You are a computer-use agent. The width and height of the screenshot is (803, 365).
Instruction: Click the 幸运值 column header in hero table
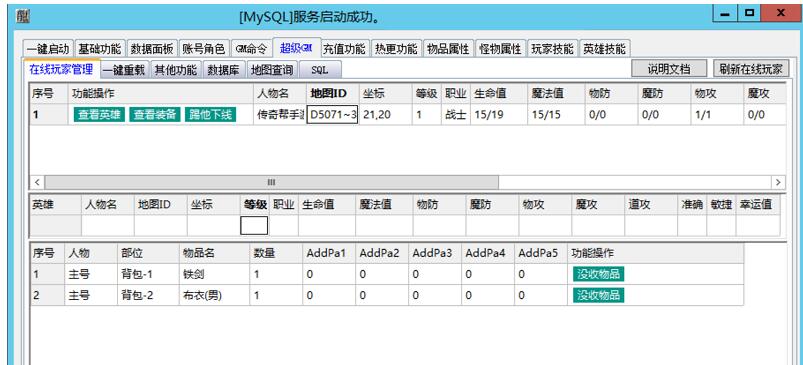pos(758,204)
